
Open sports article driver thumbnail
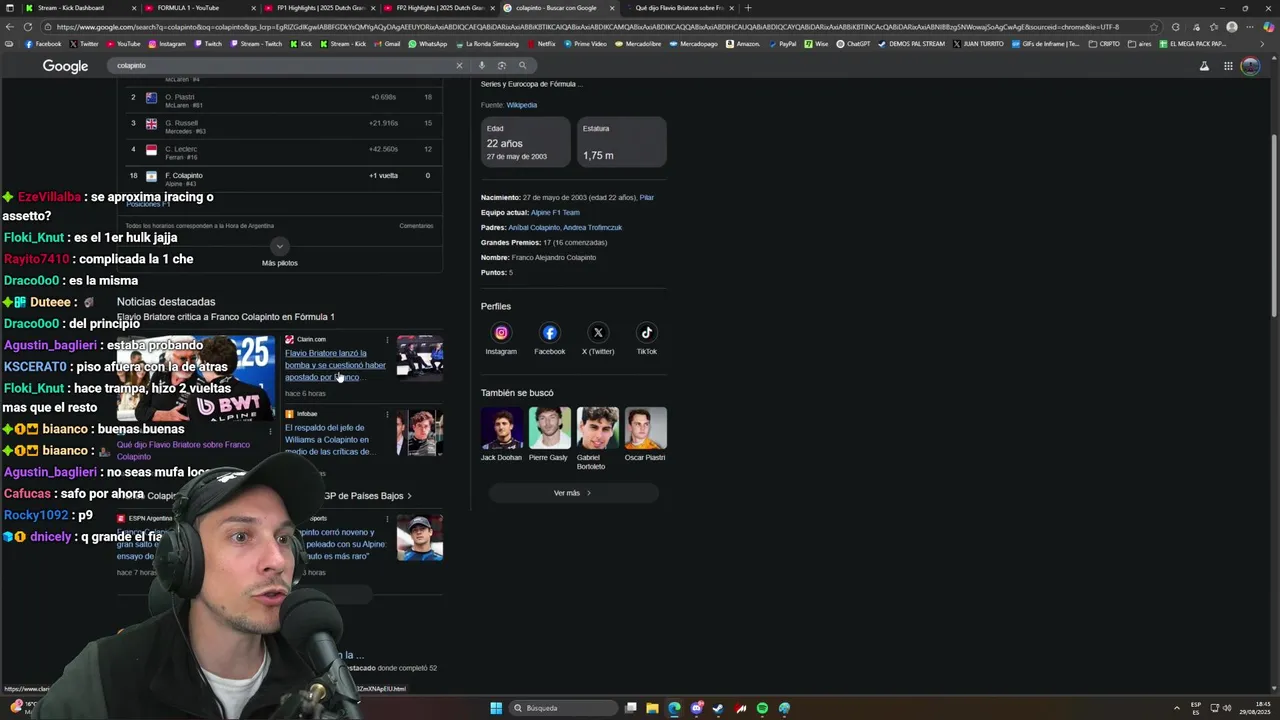(419, 537)
